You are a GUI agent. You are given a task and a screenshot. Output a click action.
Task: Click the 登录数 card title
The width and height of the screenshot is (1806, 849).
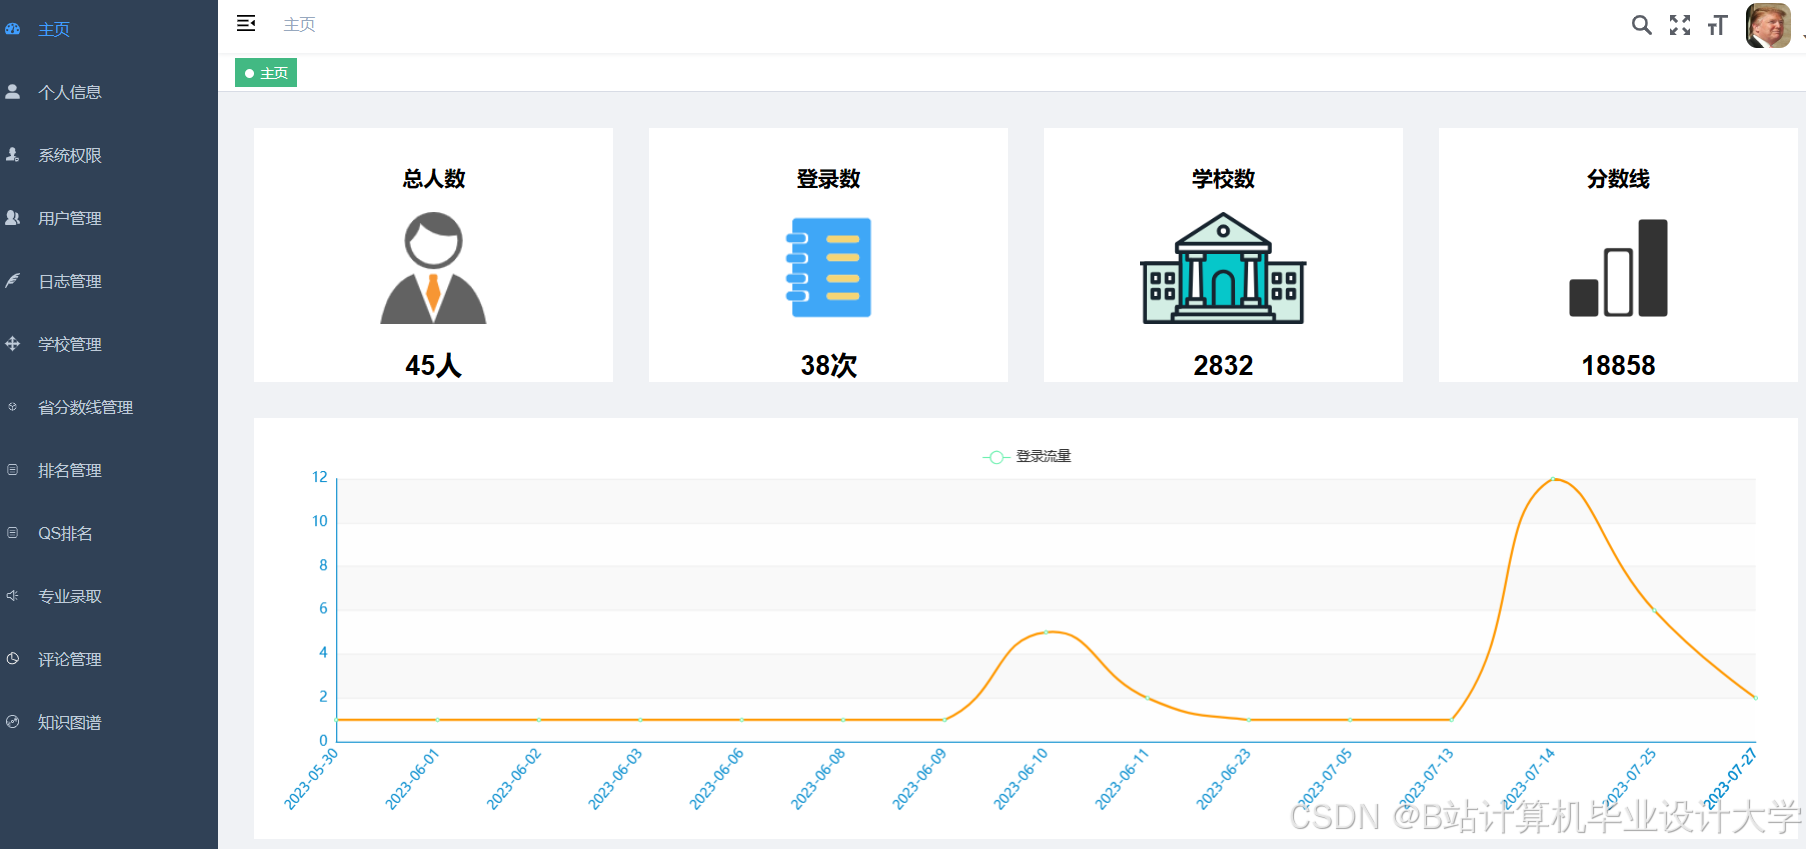[828, 179]
